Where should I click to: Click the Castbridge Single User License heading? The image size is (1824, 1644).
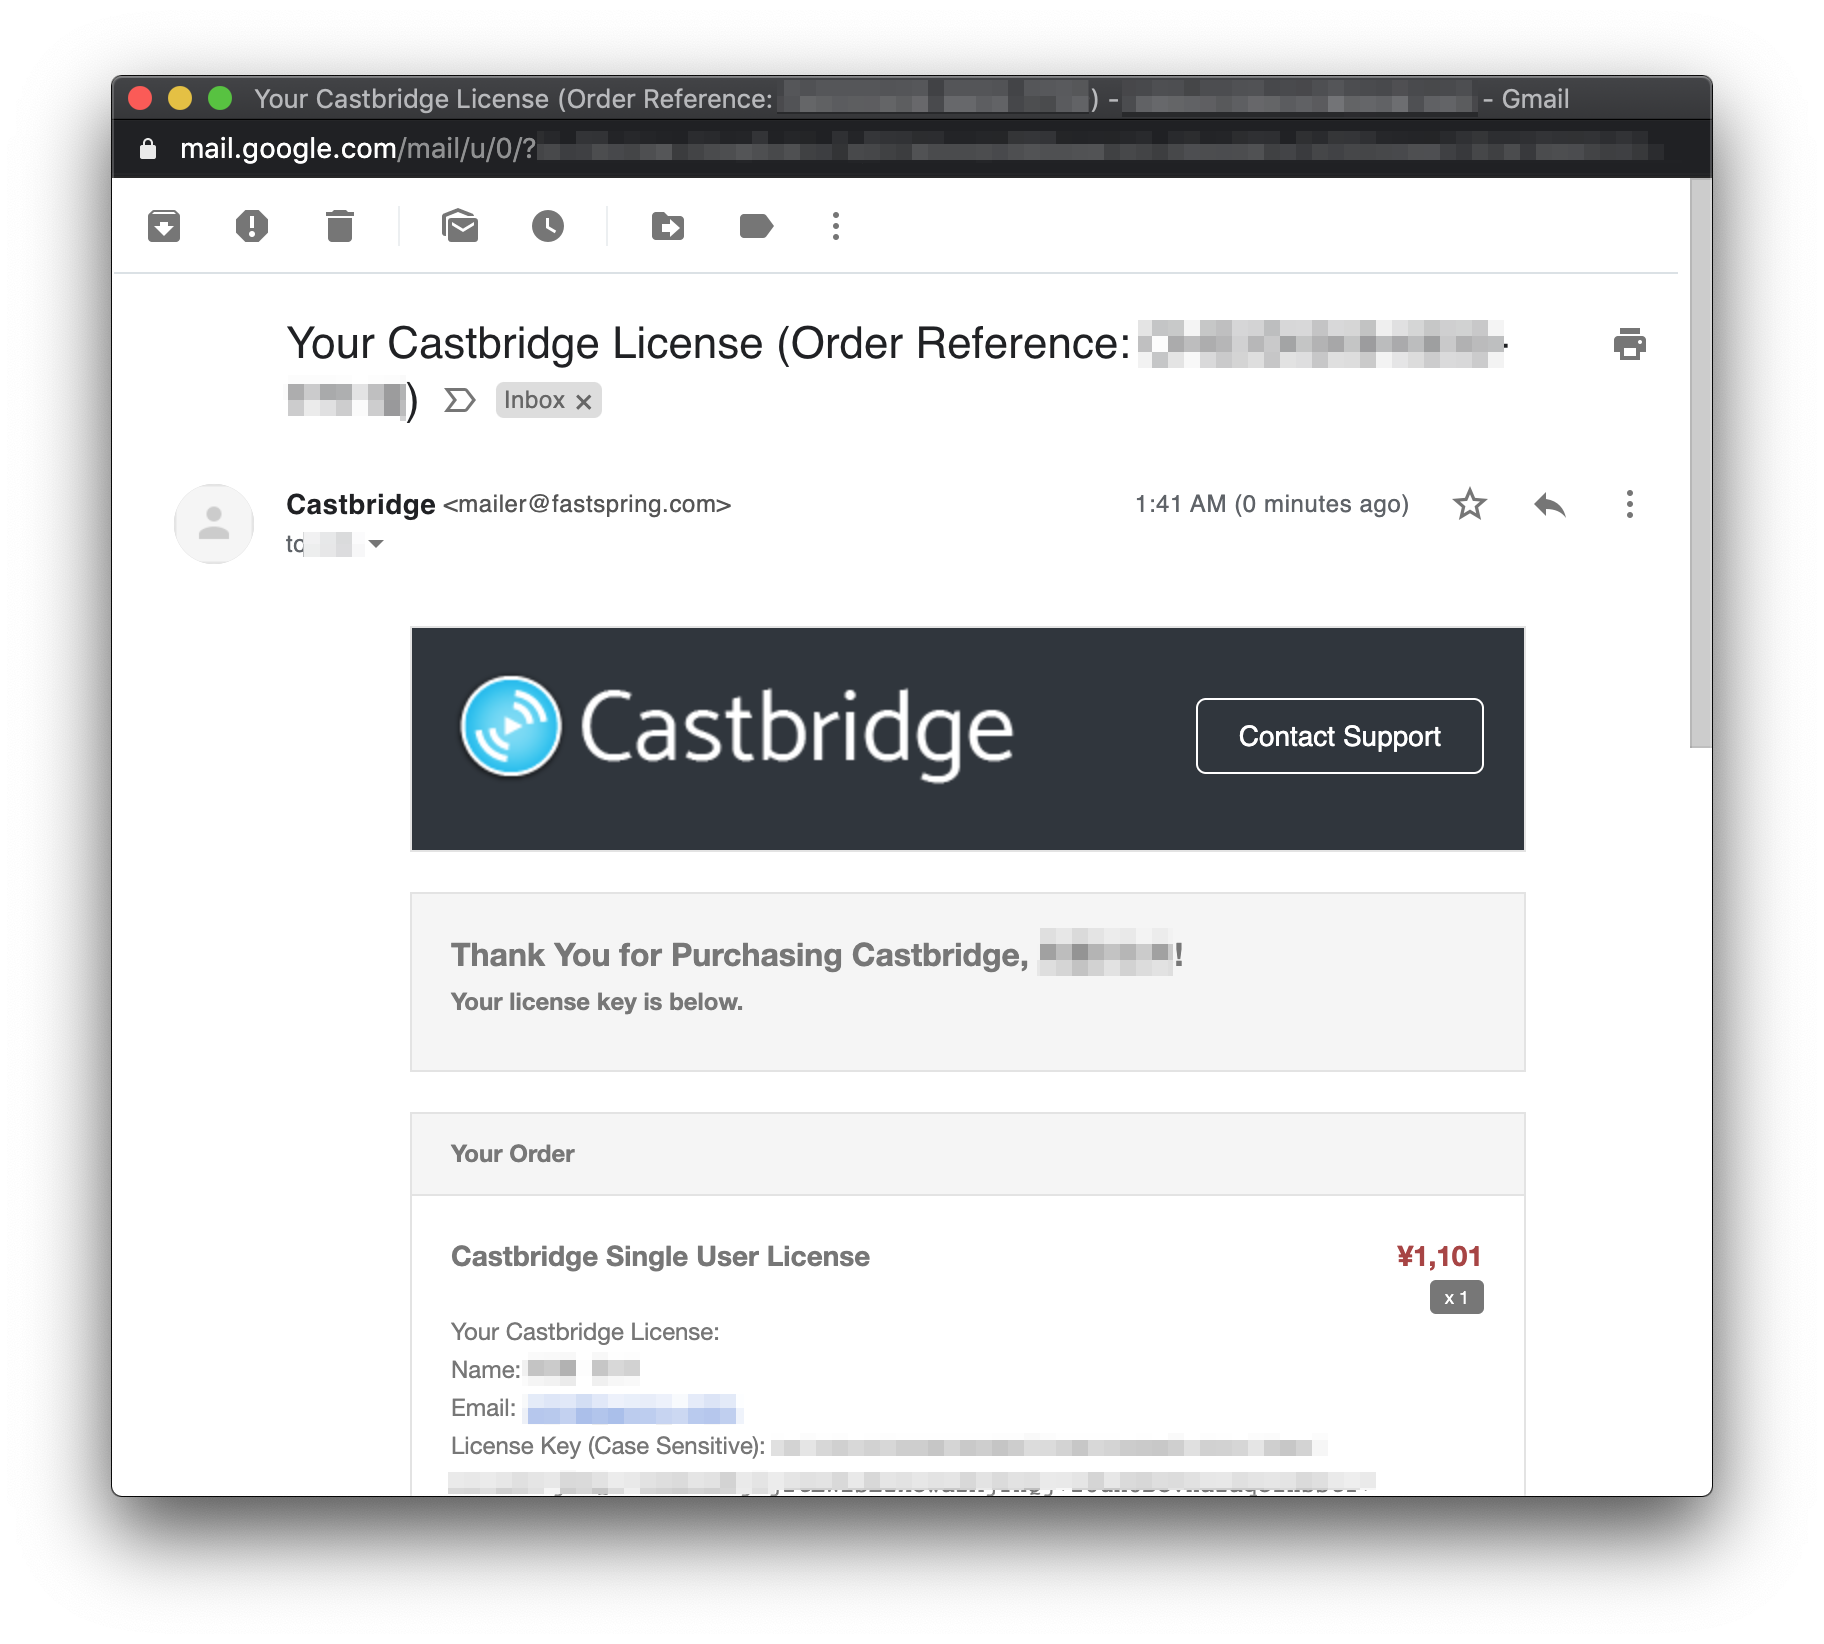coord(660,1256)
